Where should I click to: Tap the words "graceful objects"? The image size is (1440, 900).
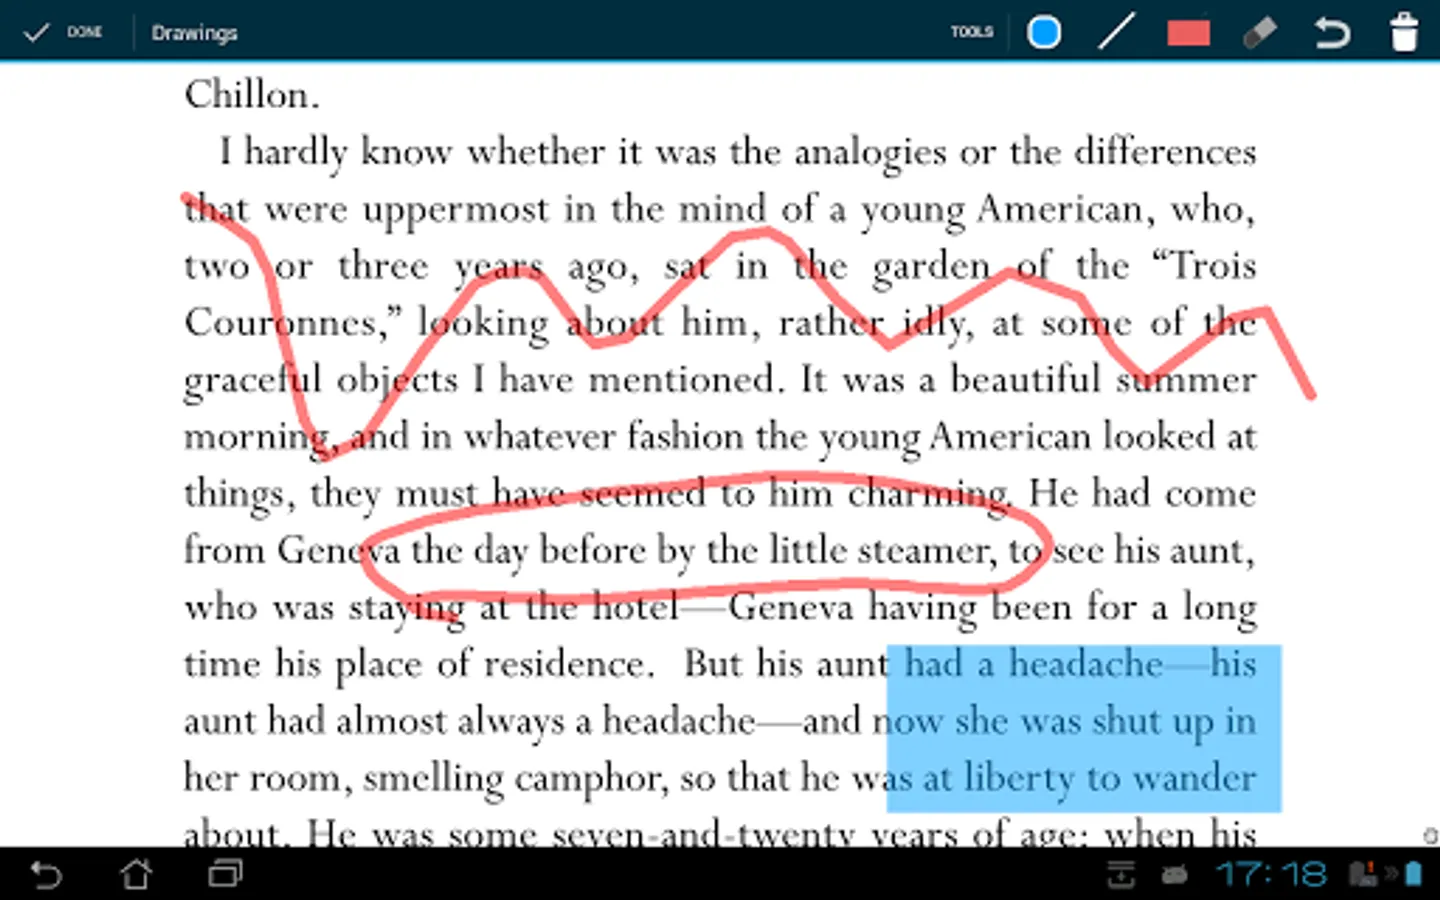click(321, 381)
